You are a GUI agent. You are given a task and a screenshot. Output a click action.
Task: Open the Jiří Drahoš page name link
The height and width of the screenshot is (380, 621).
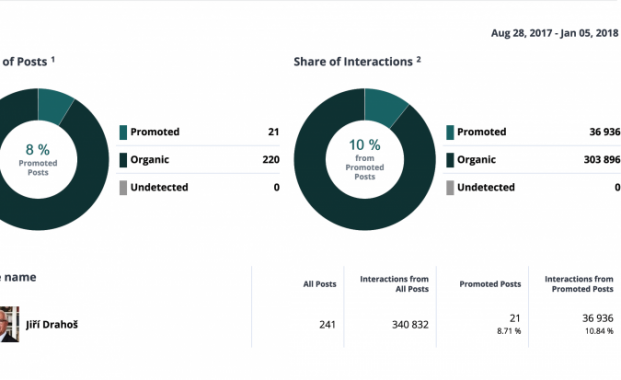52,325
